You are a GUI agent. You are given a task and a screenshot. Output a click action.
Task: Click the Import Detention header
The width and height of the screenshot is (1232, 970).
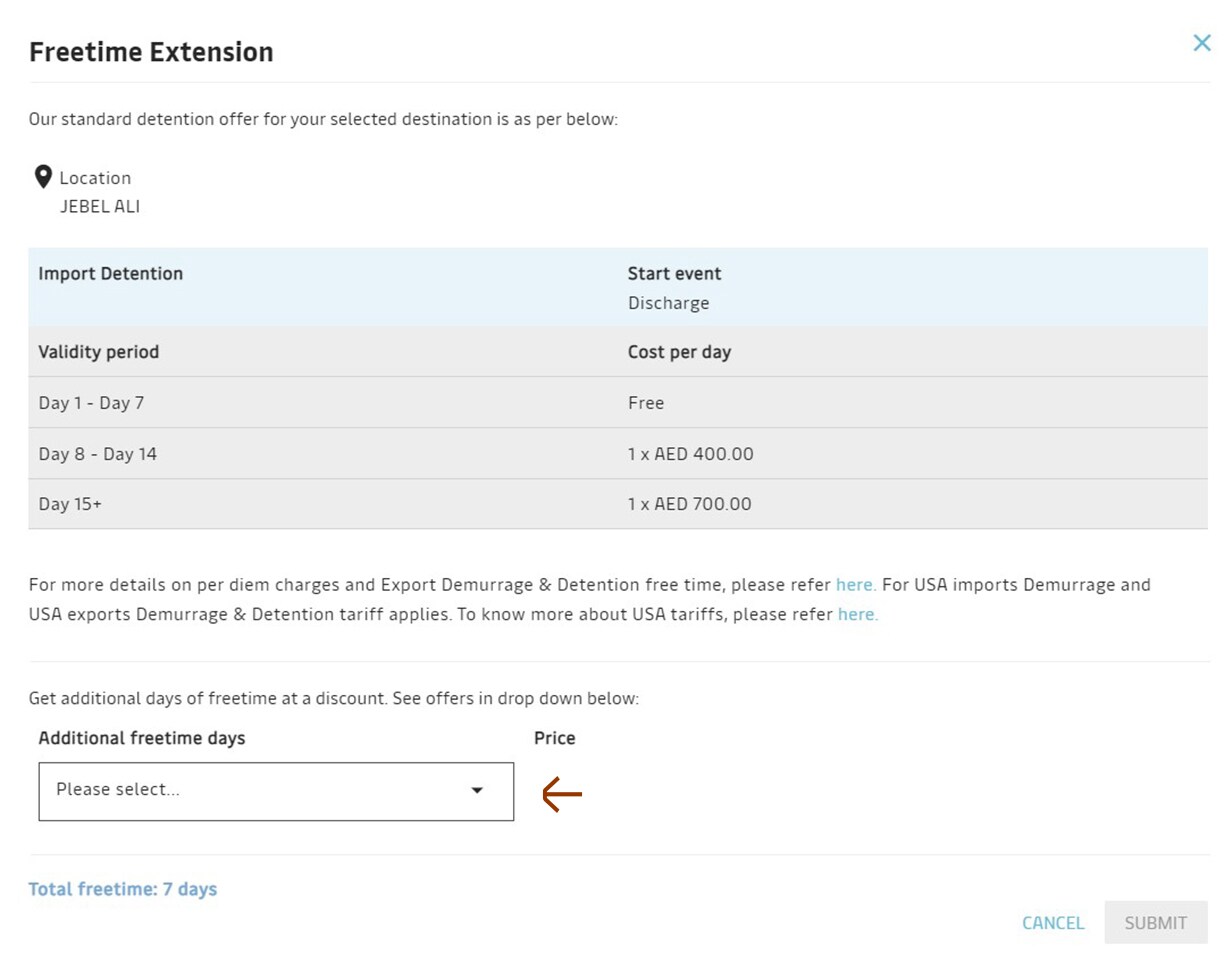coord(110,274)
